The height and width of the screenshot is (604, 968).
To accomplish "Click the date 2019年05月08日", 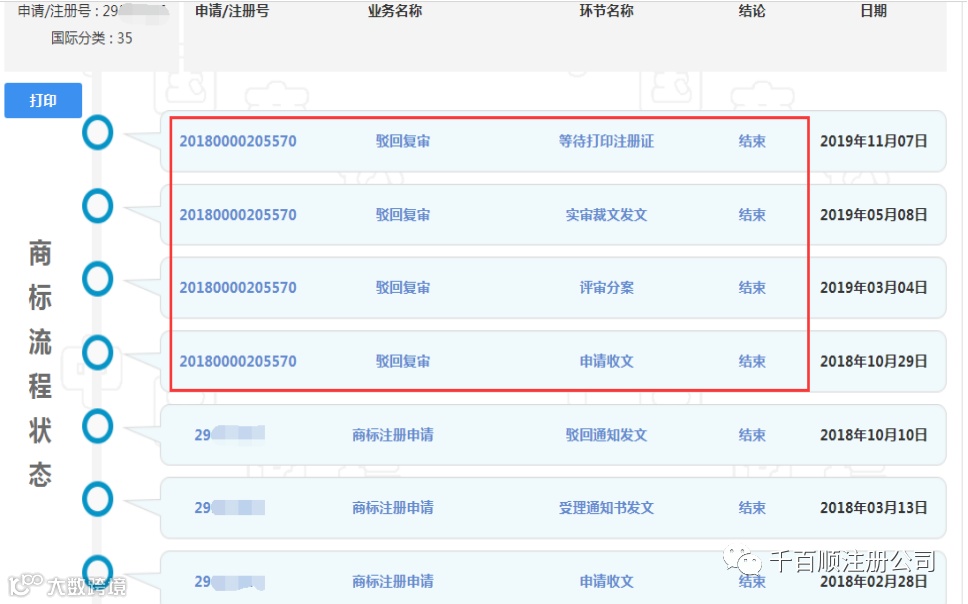I will pyautogui.click(x=874, y=215).
